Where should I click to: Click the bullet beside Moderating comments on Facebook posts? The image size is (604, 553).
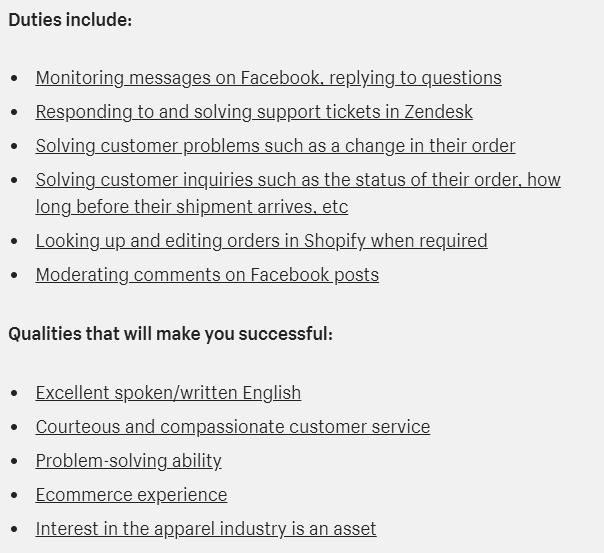pyautogui.click(x=15, y=275)
